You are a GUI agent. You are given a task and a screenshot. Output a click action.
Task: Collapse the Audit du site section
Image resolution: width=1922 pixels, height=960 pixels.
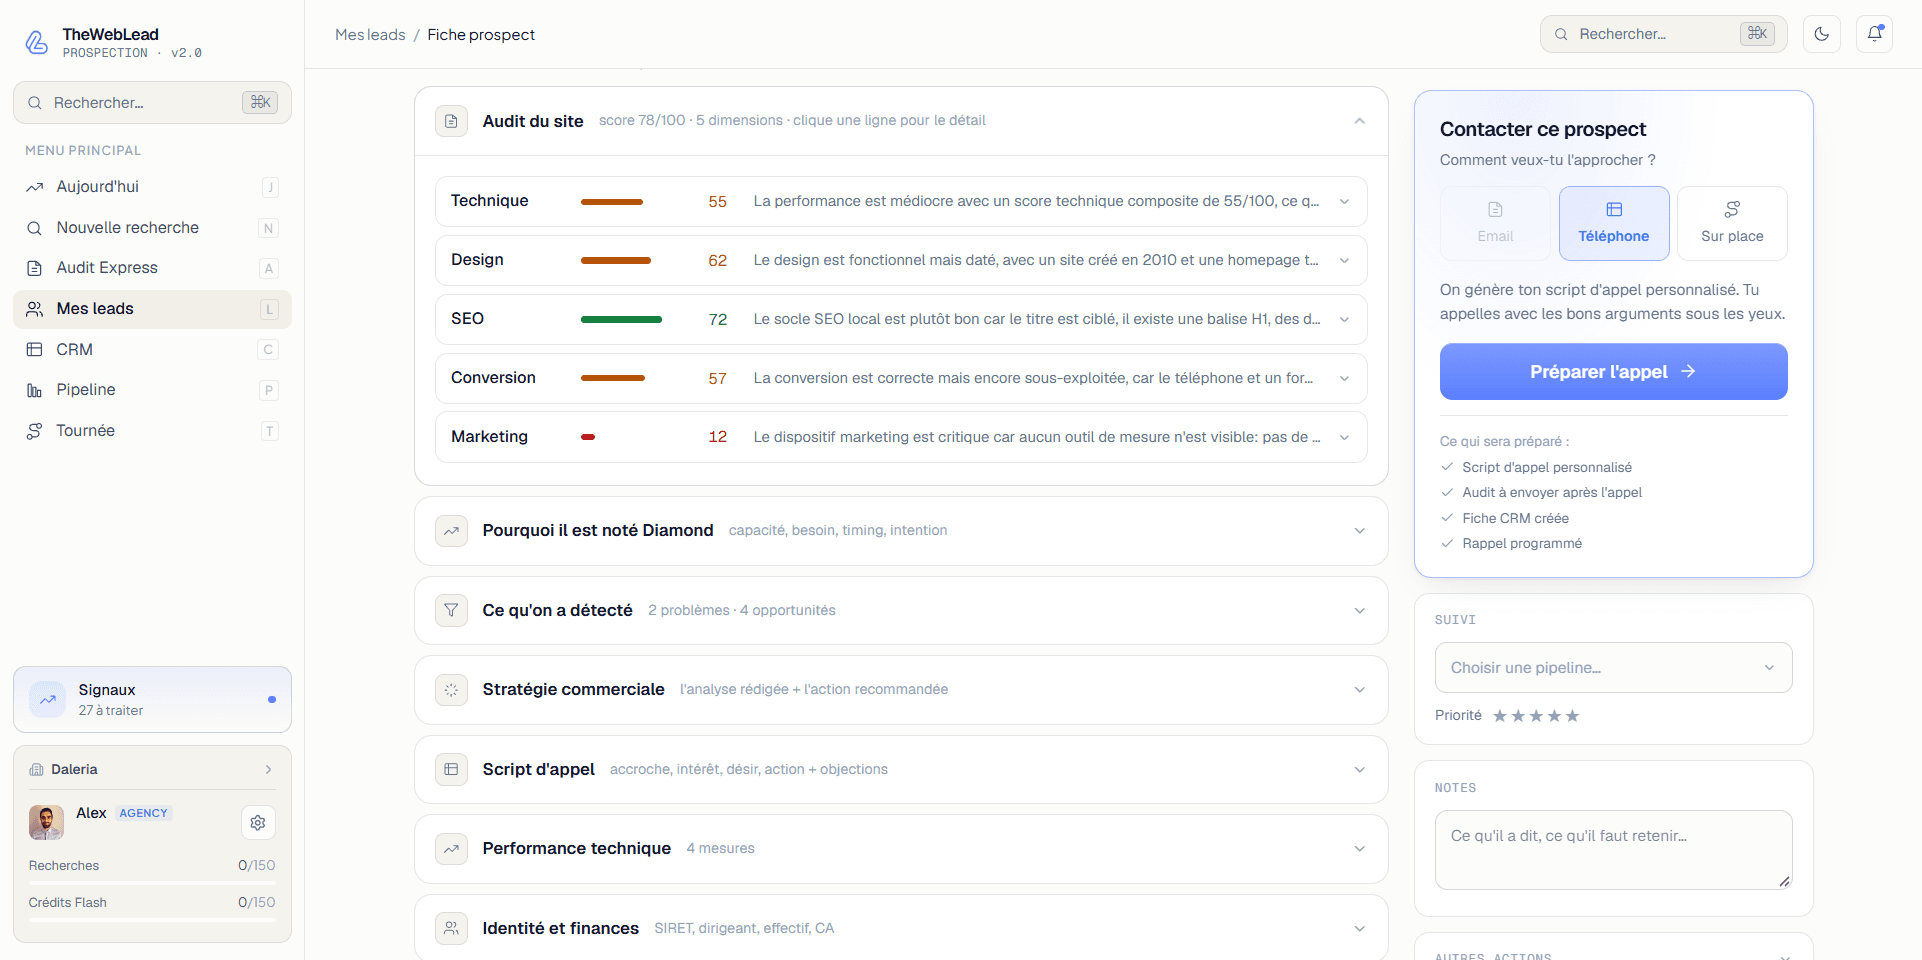pos(1359,121)
